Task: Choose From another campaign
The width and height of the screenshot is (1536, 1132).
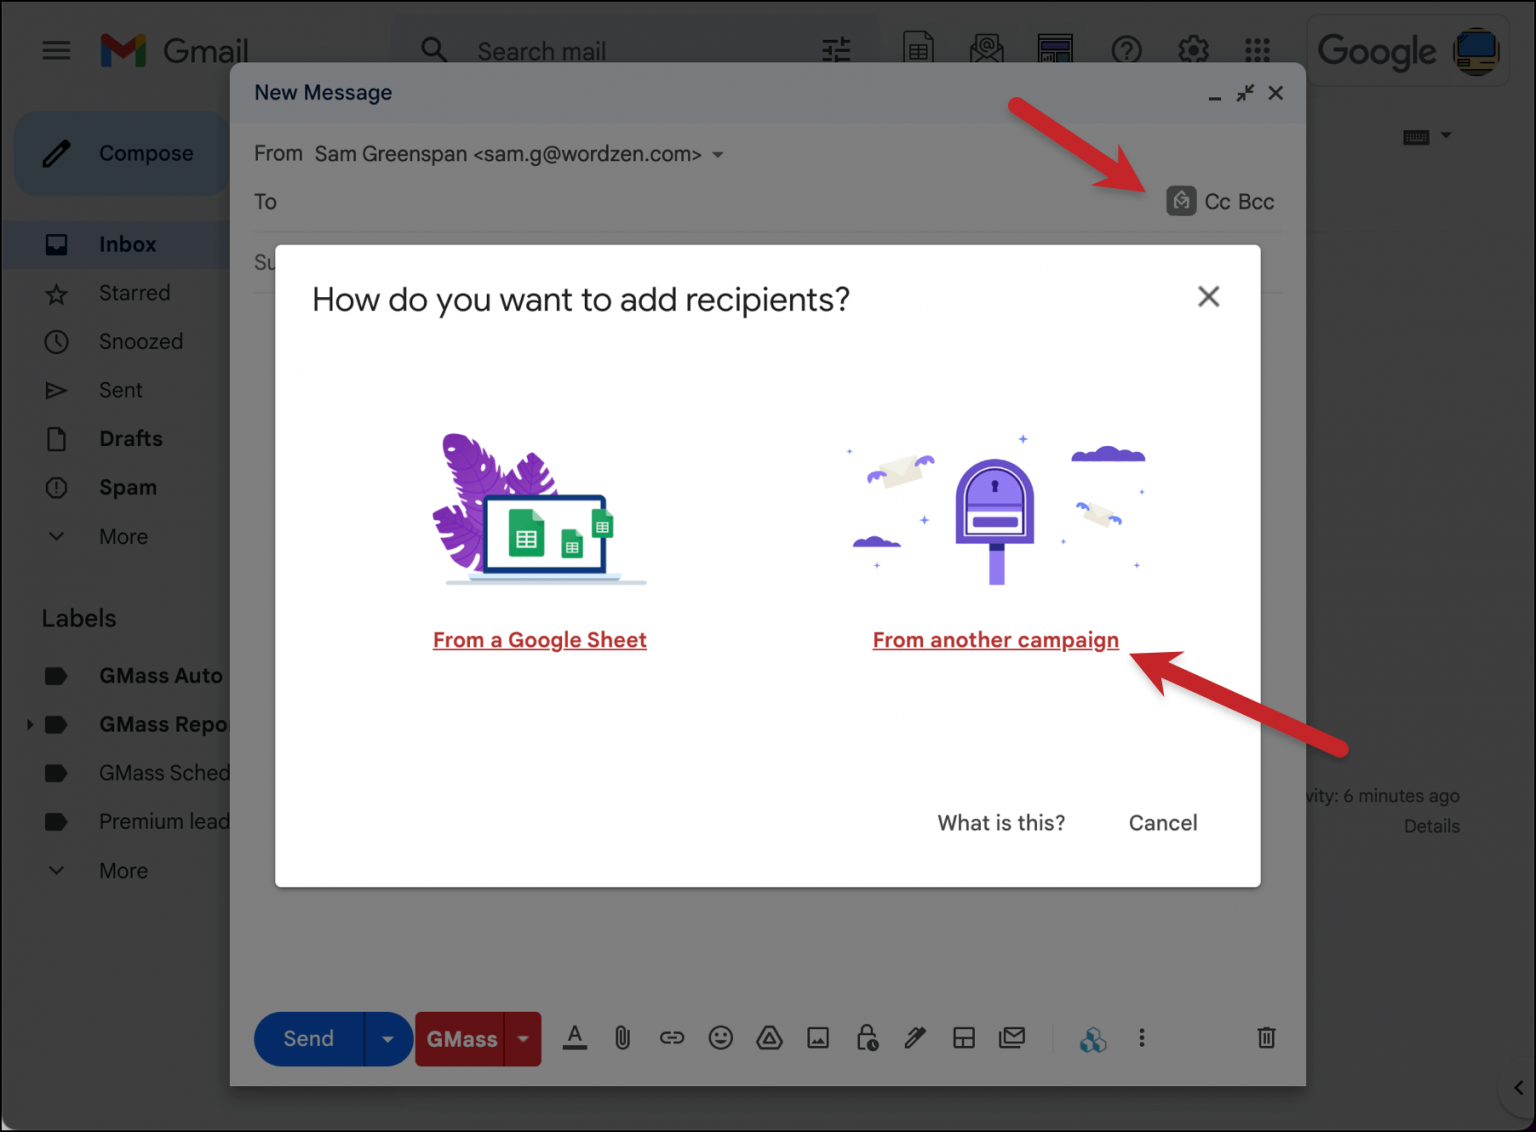Action: (996, 640)
